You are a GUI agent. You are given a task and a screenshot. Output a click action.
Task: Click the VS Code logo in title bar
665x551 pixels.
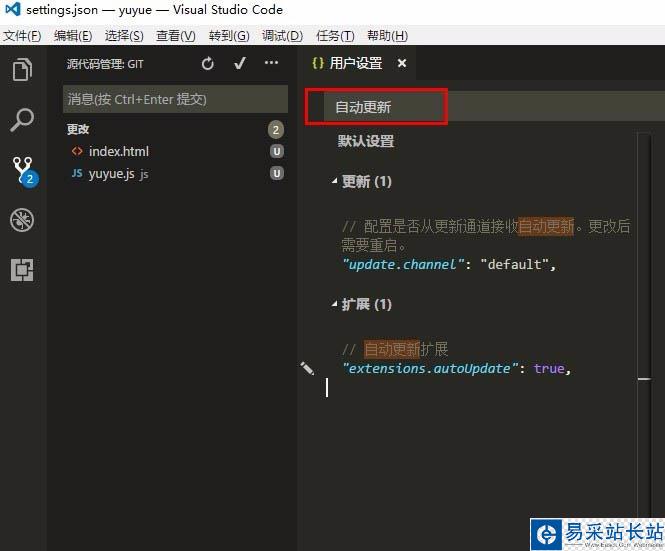[13, 9]
